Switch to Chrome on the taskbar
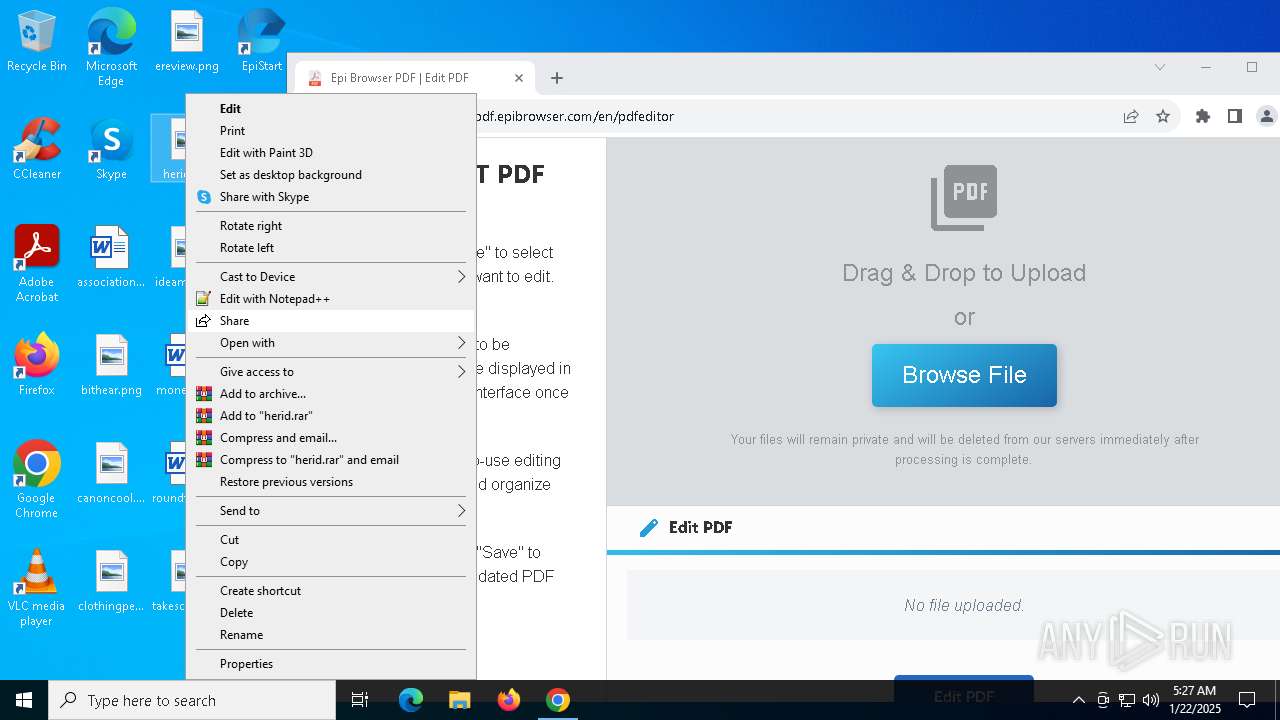The width and height of the screenshot is (1280, 720). tap(558, 700)
